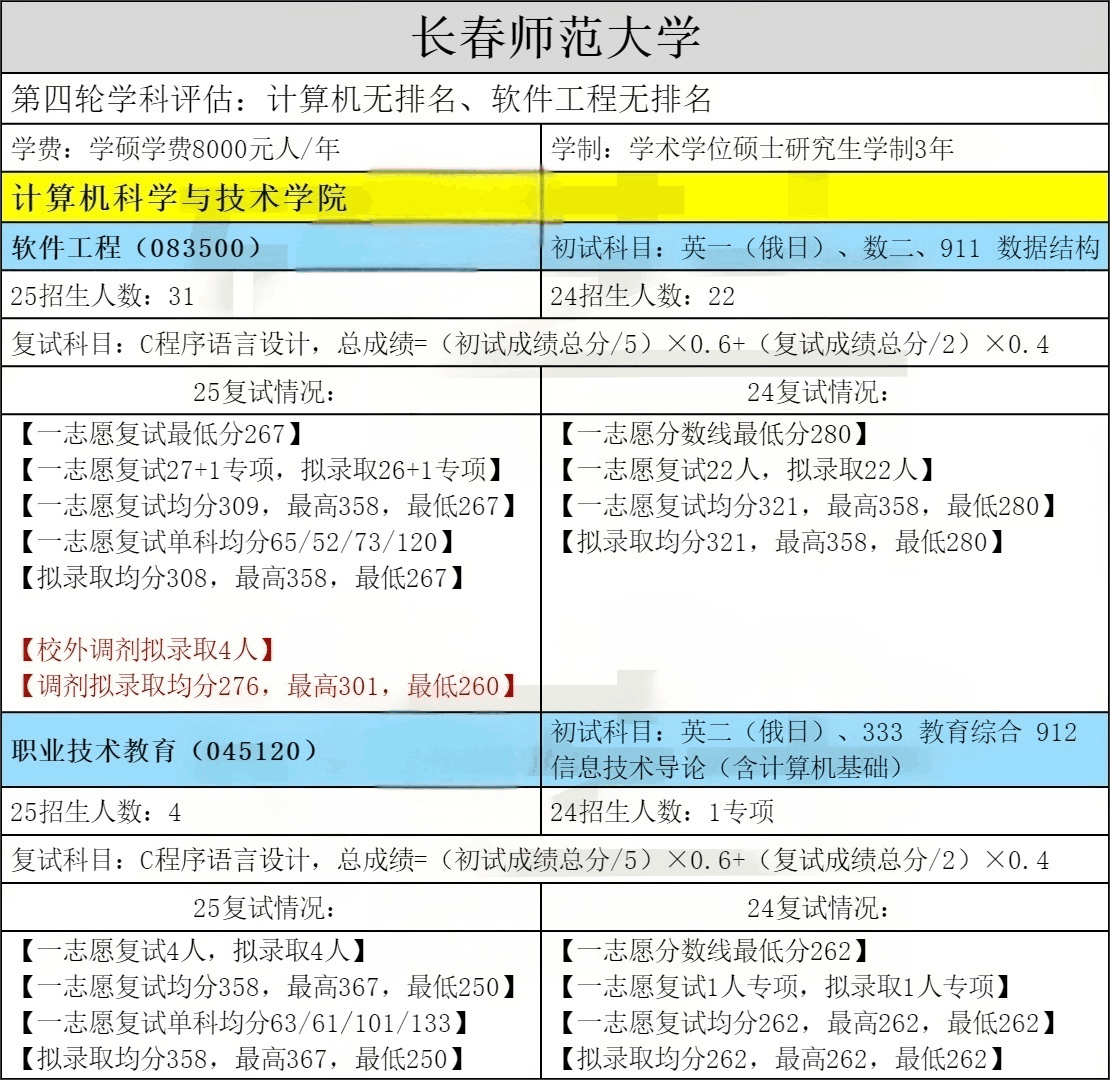The height and width of the screenshot is (1080, 1110).
Task: Click the 一志愿分数线最低分280 line
Action: (710, 434)
